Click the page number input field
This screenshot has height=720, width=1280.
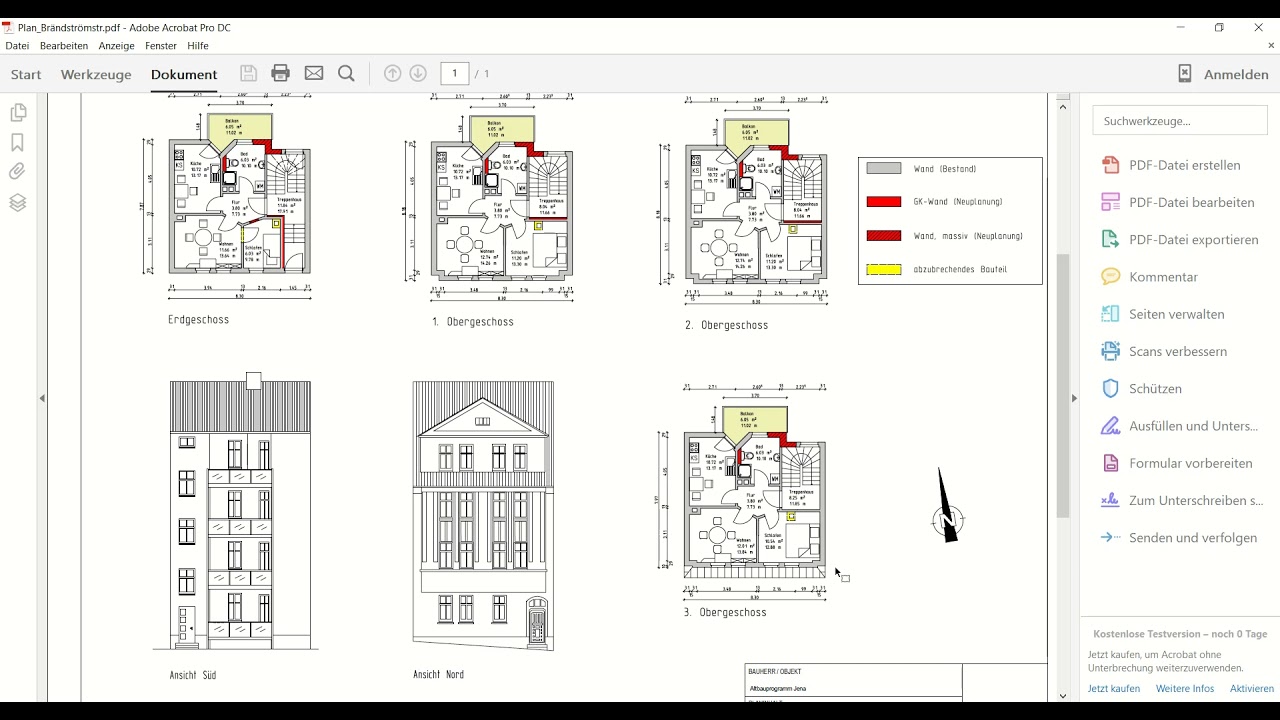455,73
